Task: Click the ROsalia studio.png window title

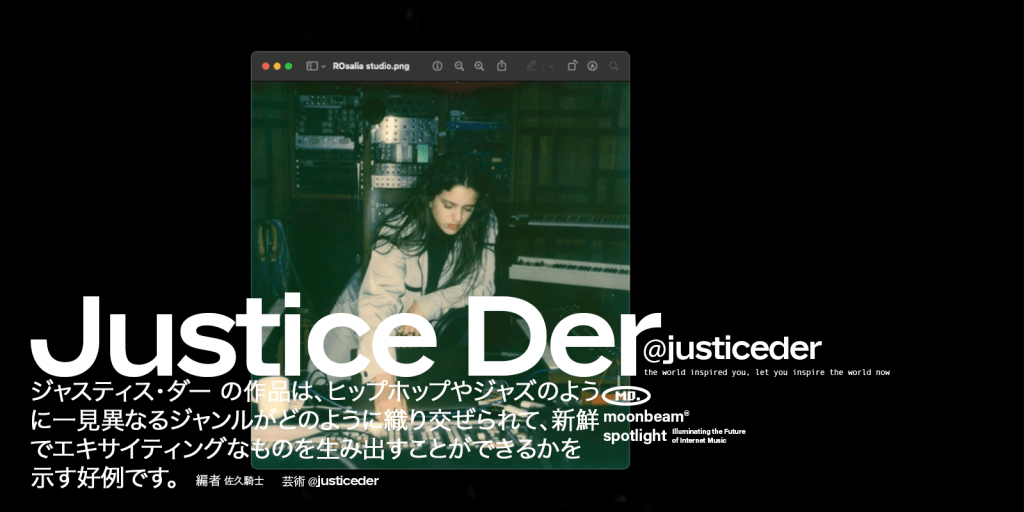Action: coord(371,66)
